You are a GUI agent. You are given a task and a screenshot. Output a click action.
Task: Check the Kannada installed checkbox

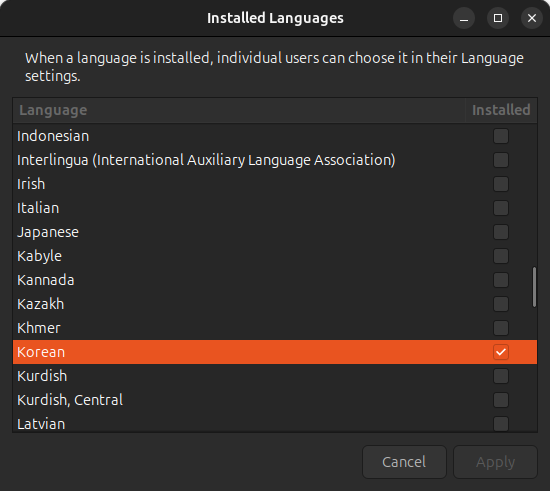click(501, 280)
